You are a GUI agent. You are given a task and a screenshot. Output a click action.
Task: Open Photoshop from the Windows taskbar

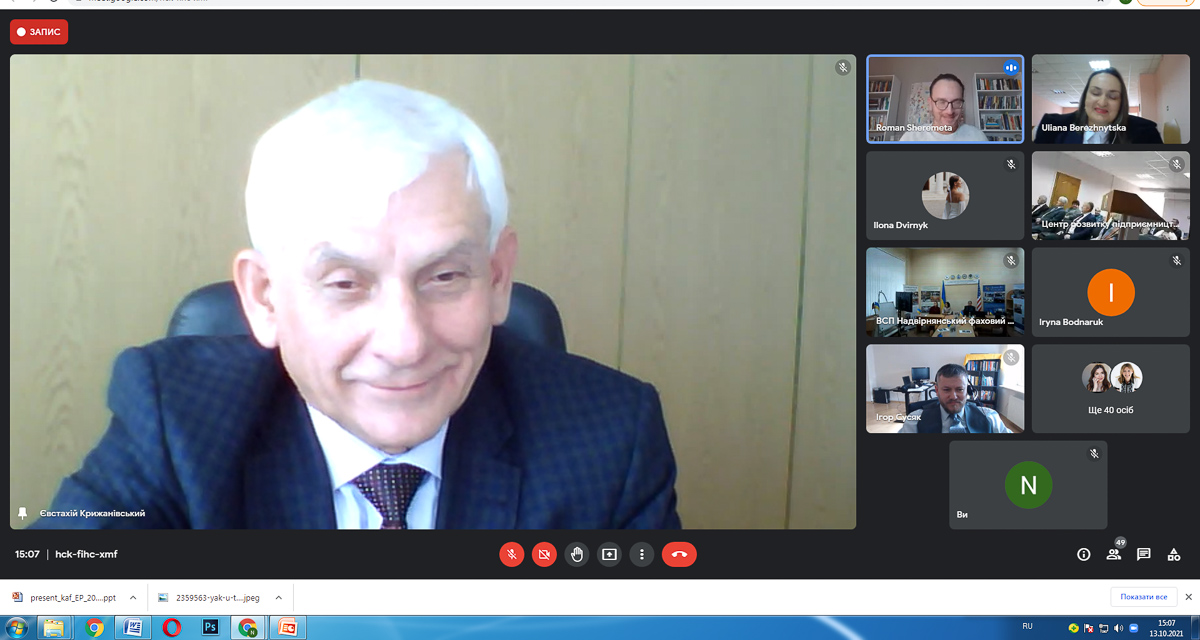point(210,628)
